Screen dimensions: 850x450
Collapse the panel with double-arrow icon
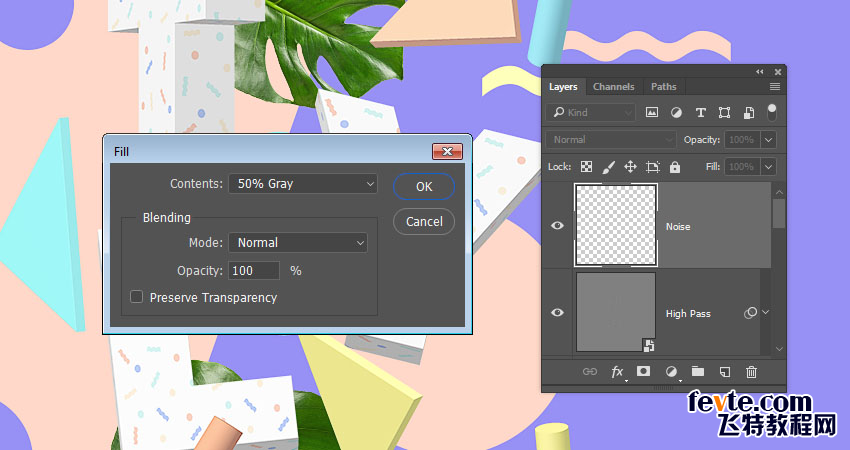tap(759, 72)
